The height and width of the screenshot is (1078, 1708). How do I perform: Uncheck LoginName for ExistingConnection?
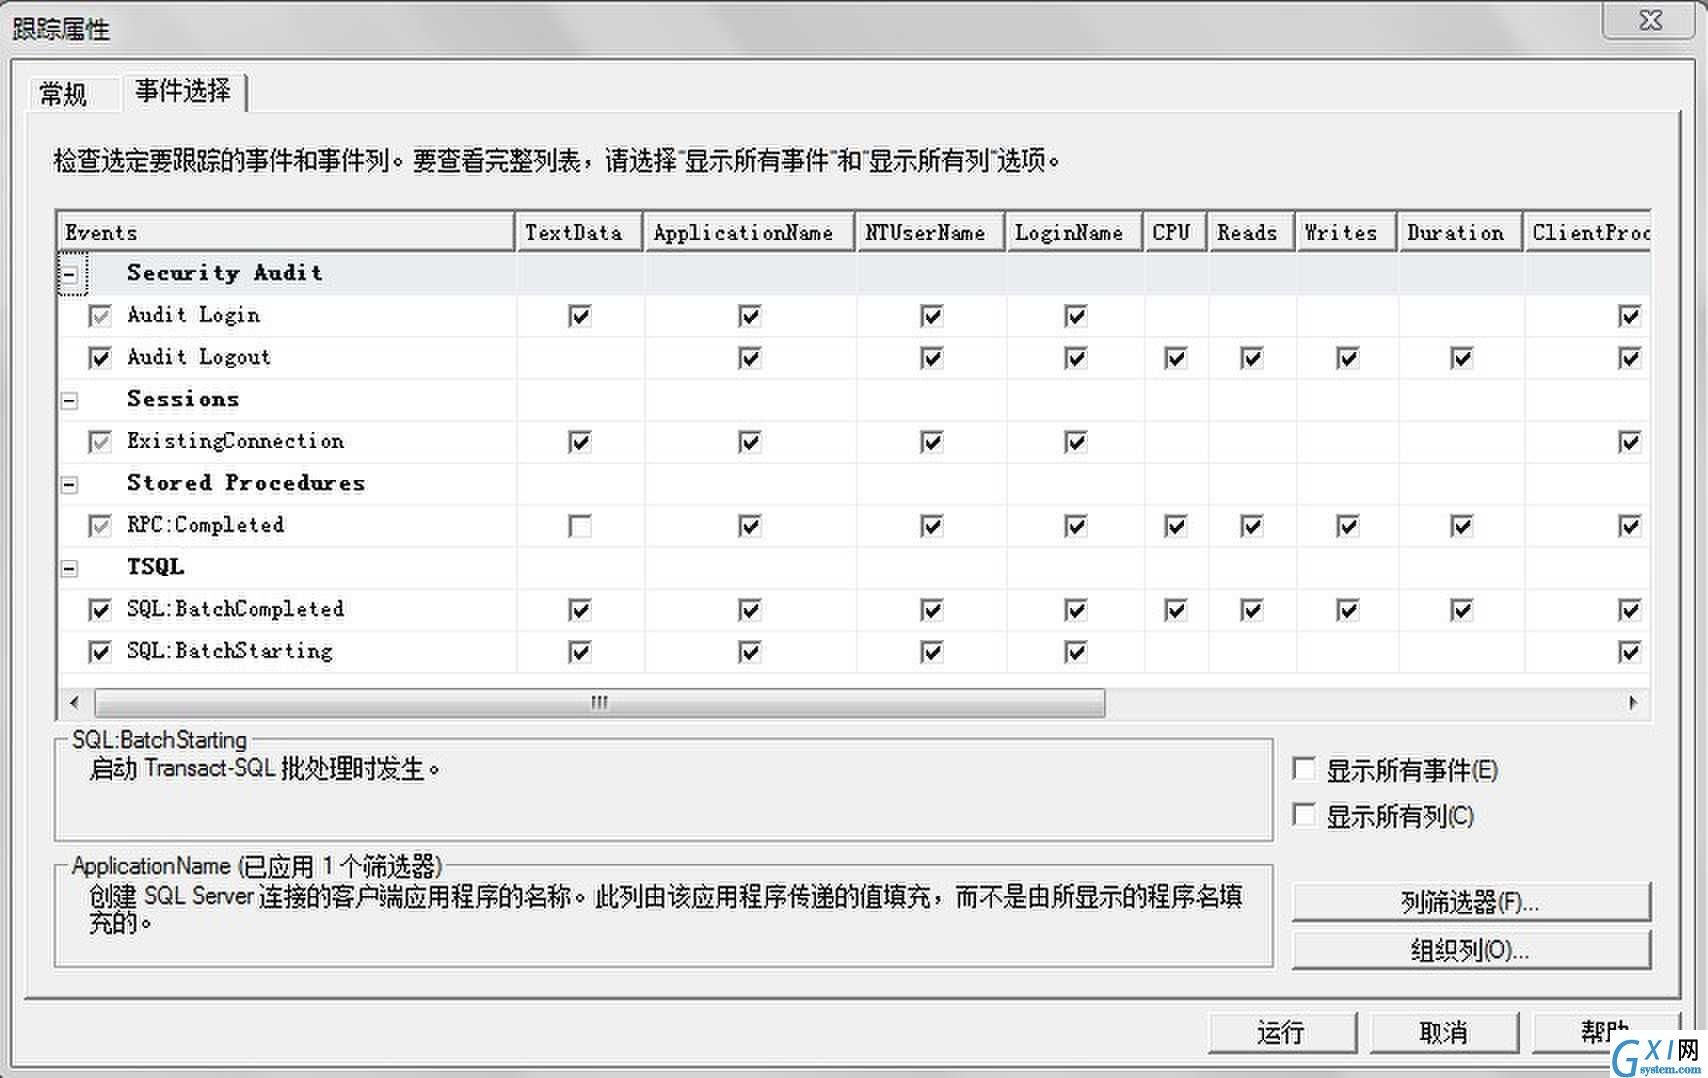1076,442
